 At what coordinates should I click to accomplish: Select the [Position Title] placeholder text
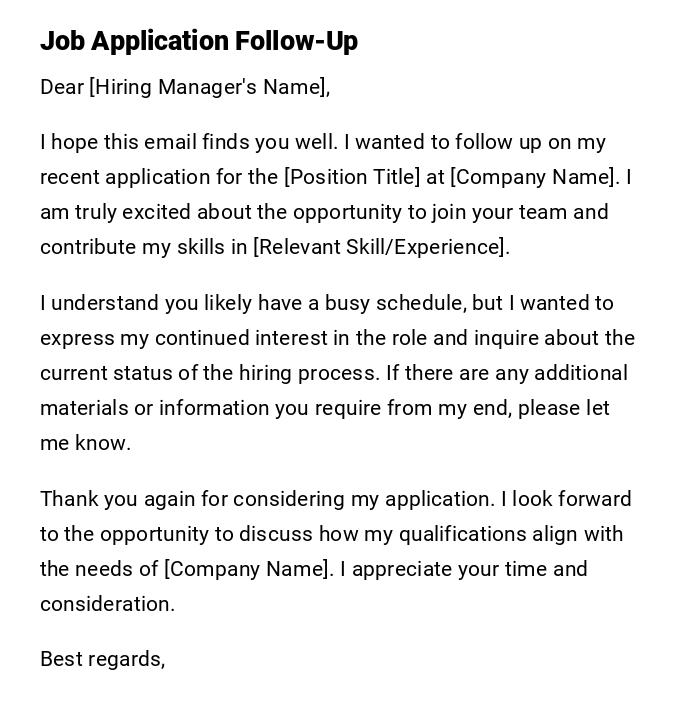[352, 177]
